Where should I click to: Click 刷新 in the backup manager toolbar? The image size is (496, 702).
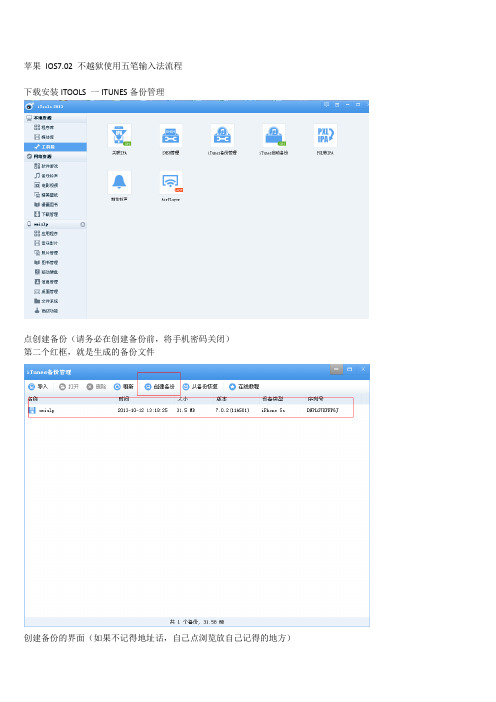point(124,386)
